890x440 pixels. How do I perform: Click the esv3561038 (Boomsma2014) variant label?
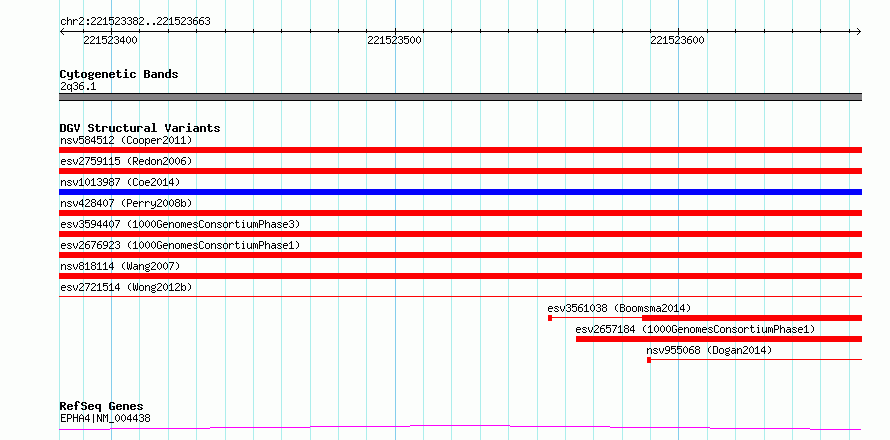619,308
